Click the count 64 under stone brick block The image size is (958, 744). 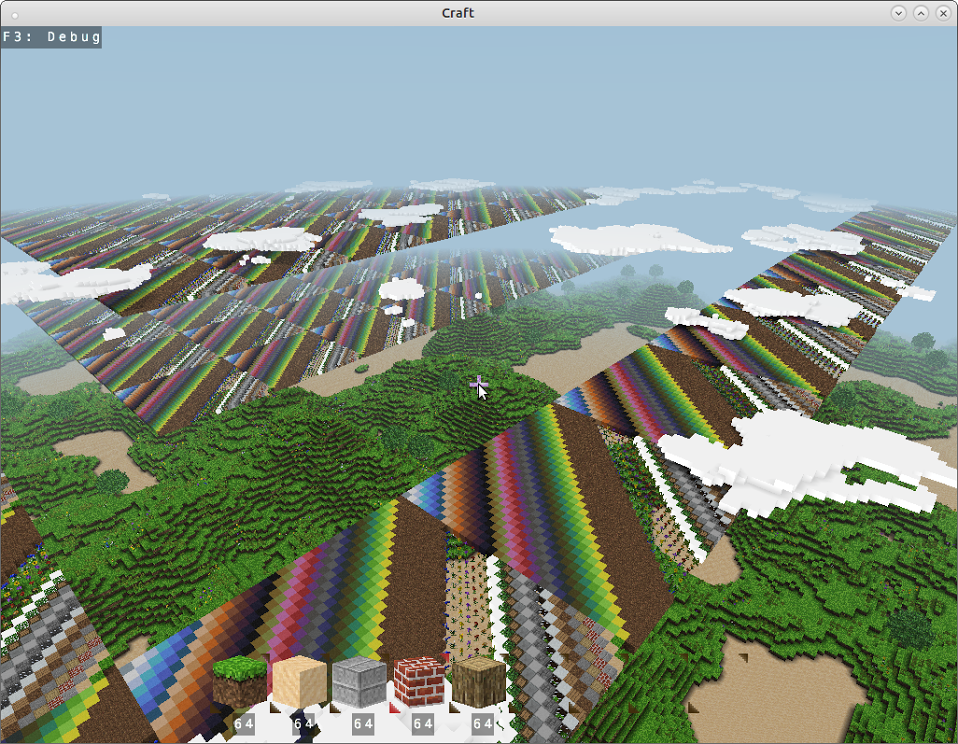[364, 724]
